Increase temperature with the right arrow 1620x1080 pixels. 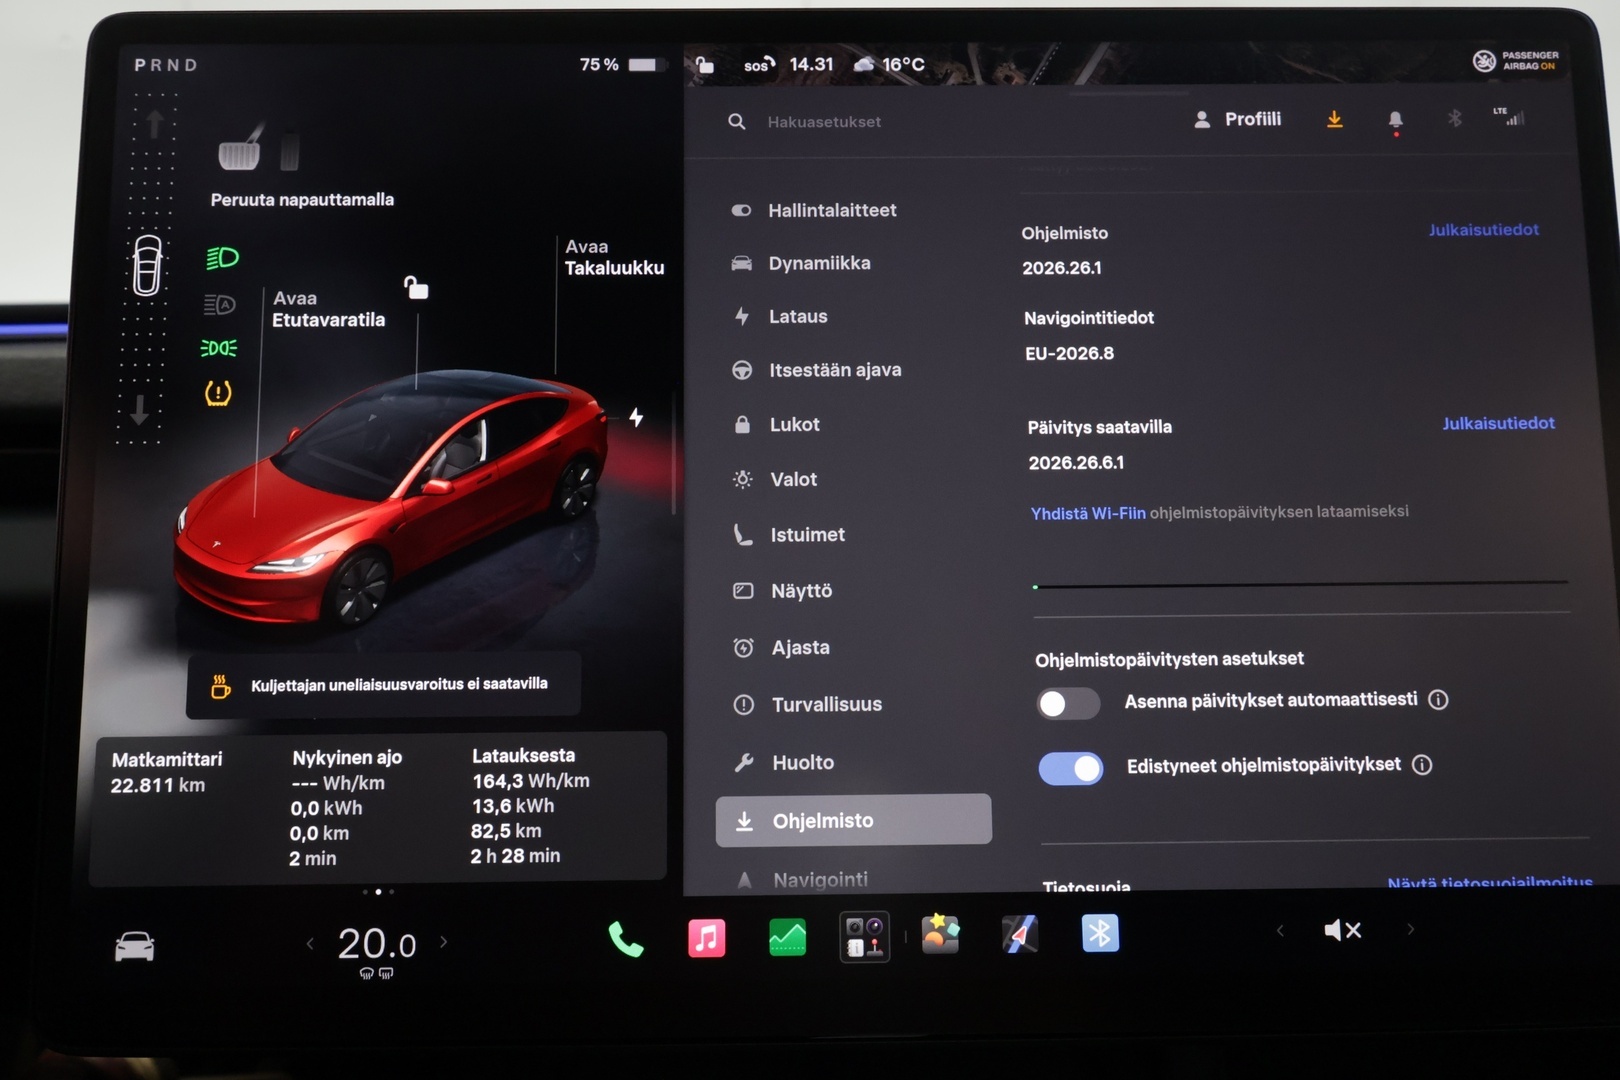443,942
